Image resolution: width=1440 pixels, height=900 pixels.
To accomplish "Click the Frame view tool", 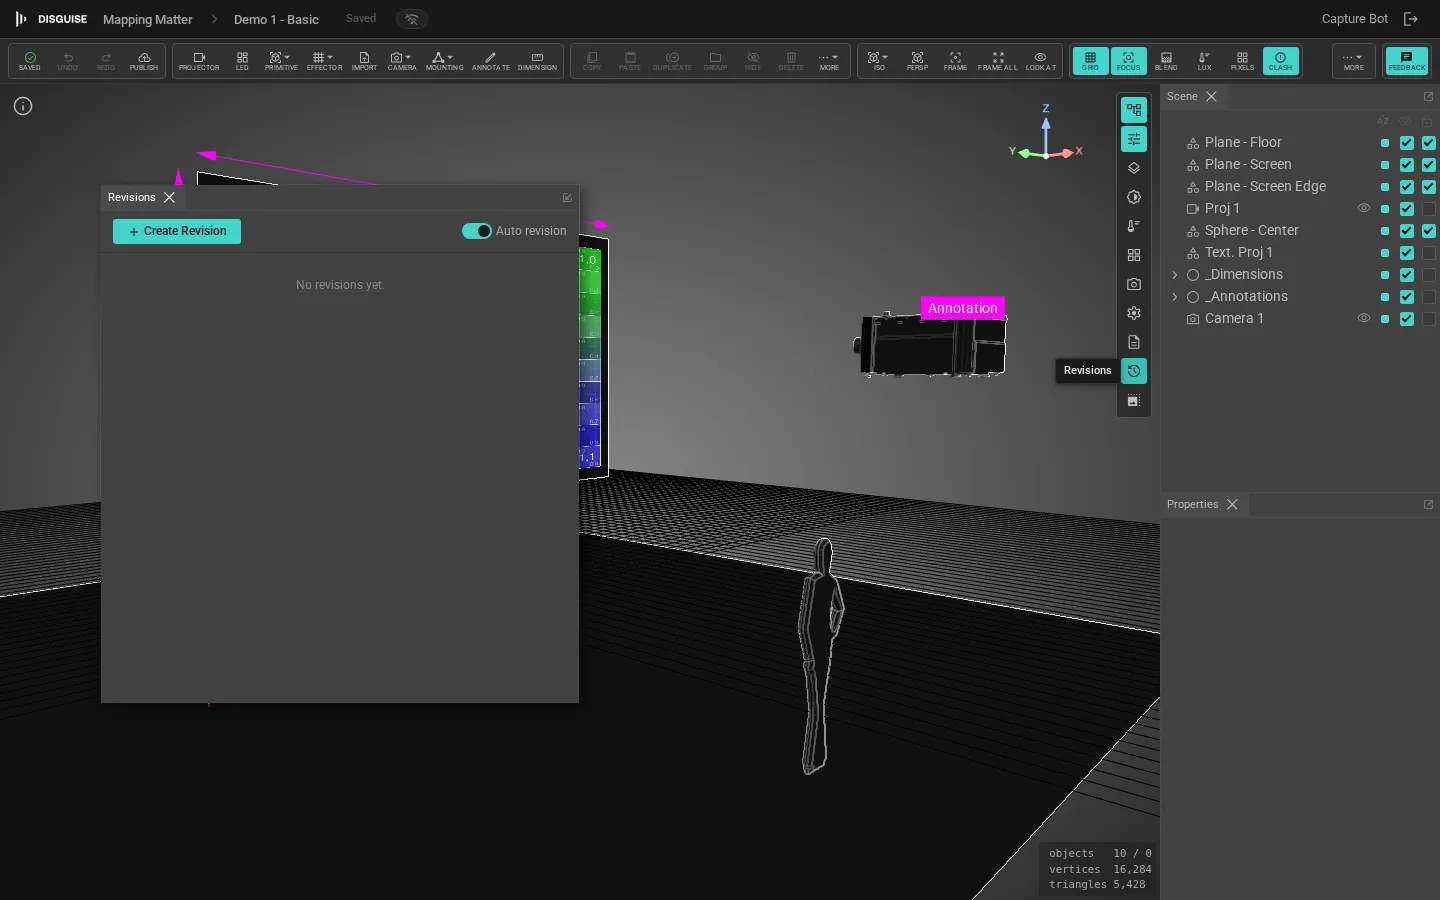I will (955, 61).
